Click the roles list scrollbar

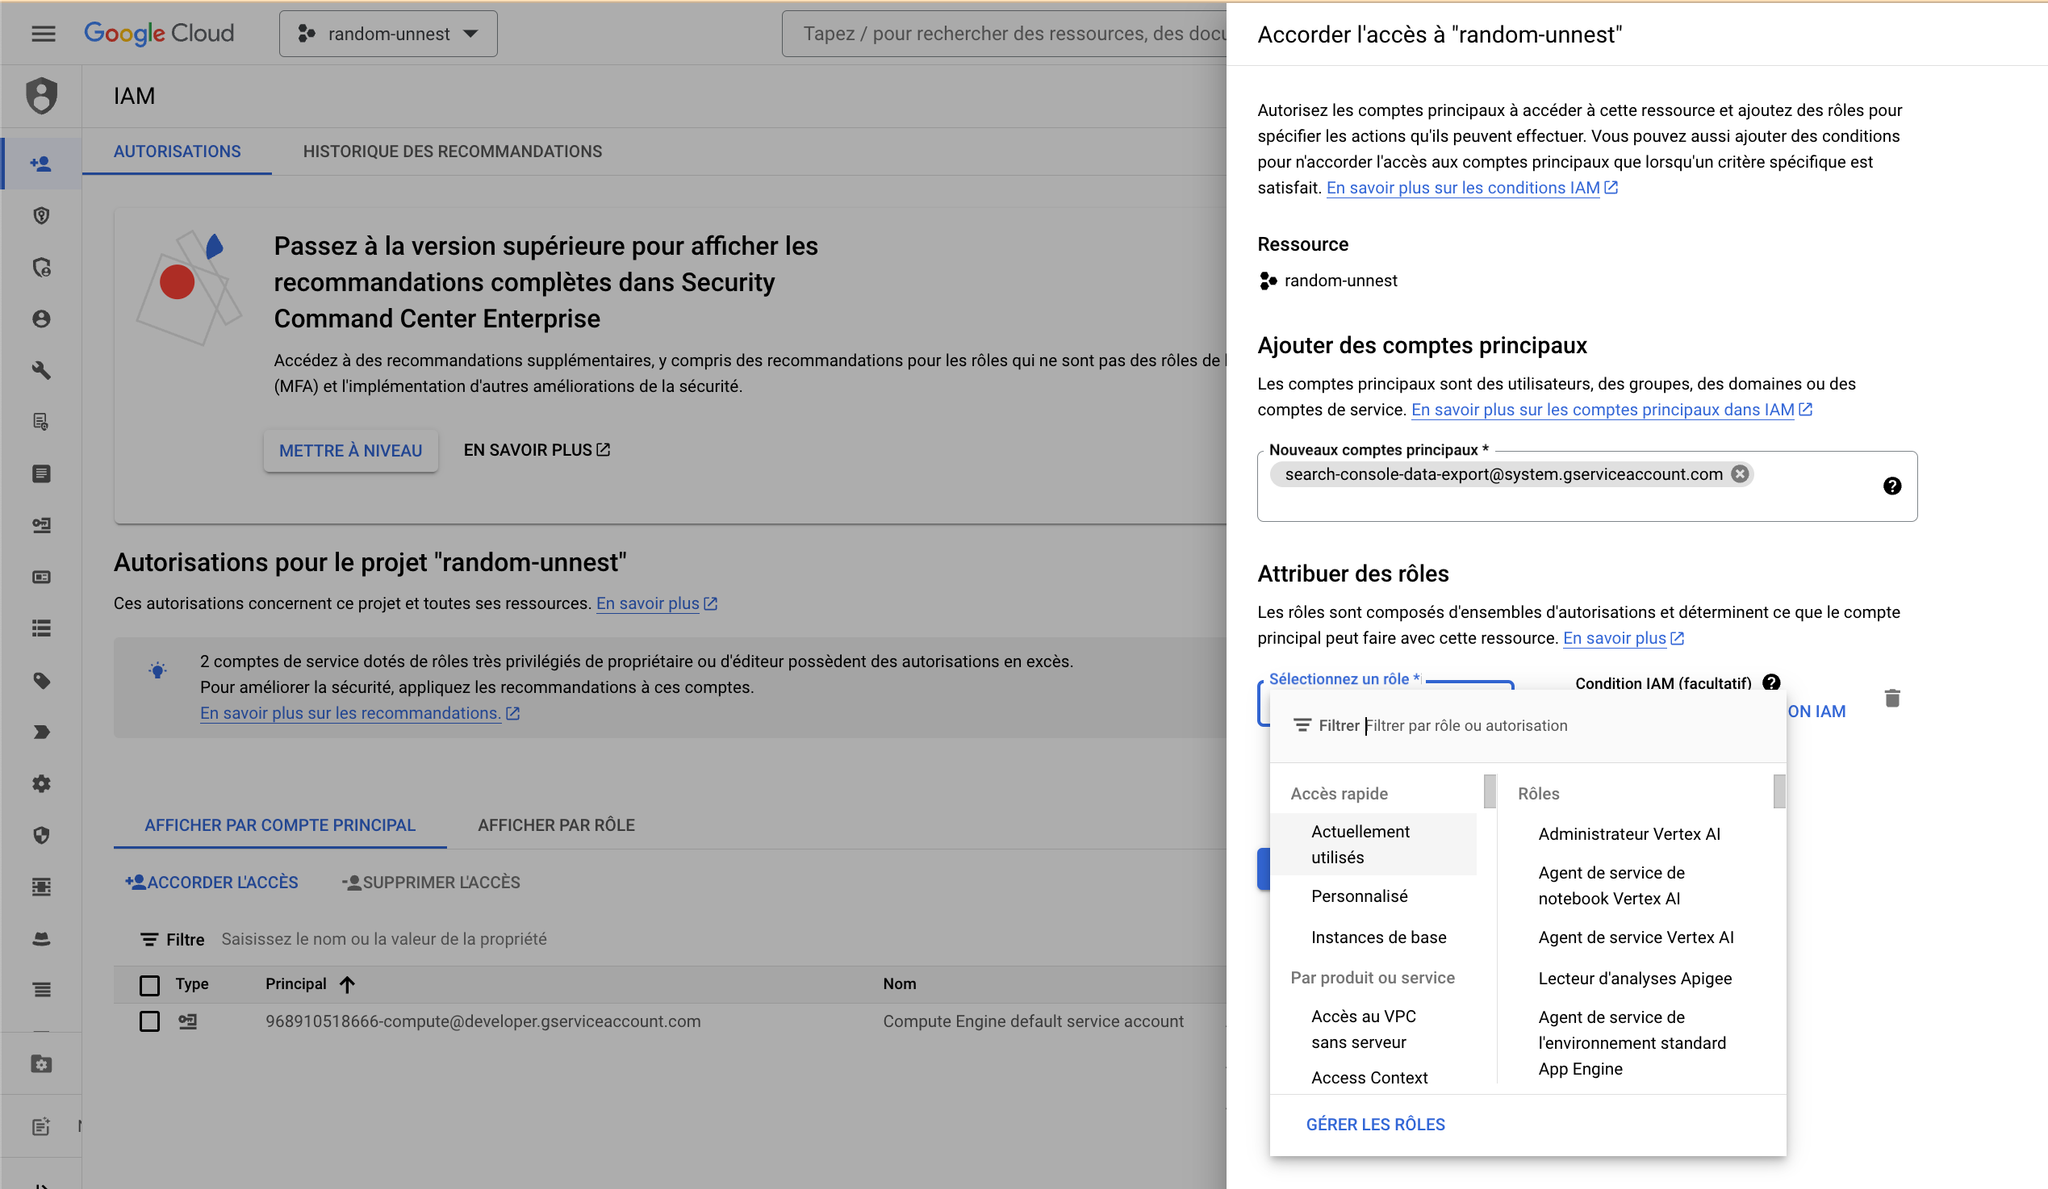click(x=1779, y=791)
